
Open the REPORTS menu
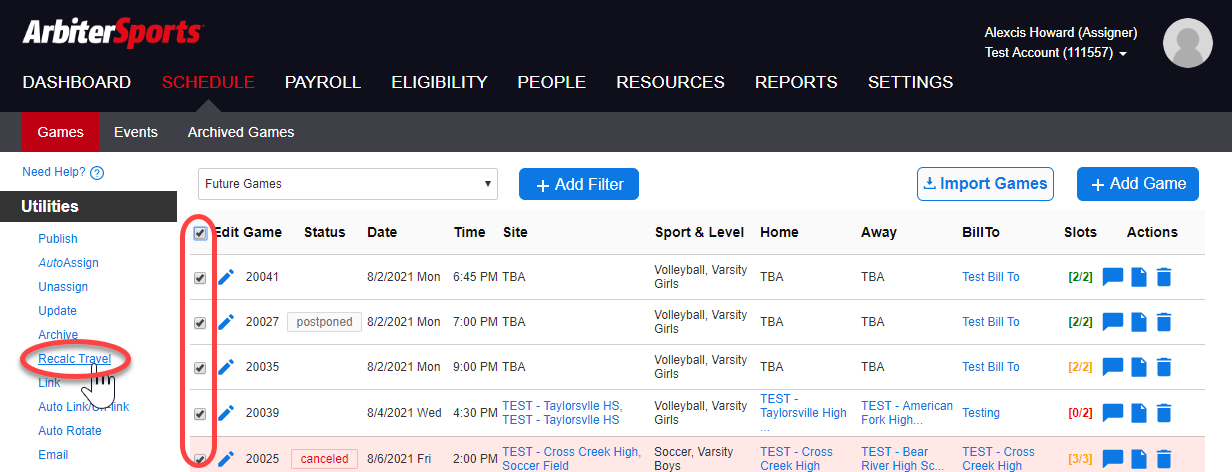tap(796, 82)
